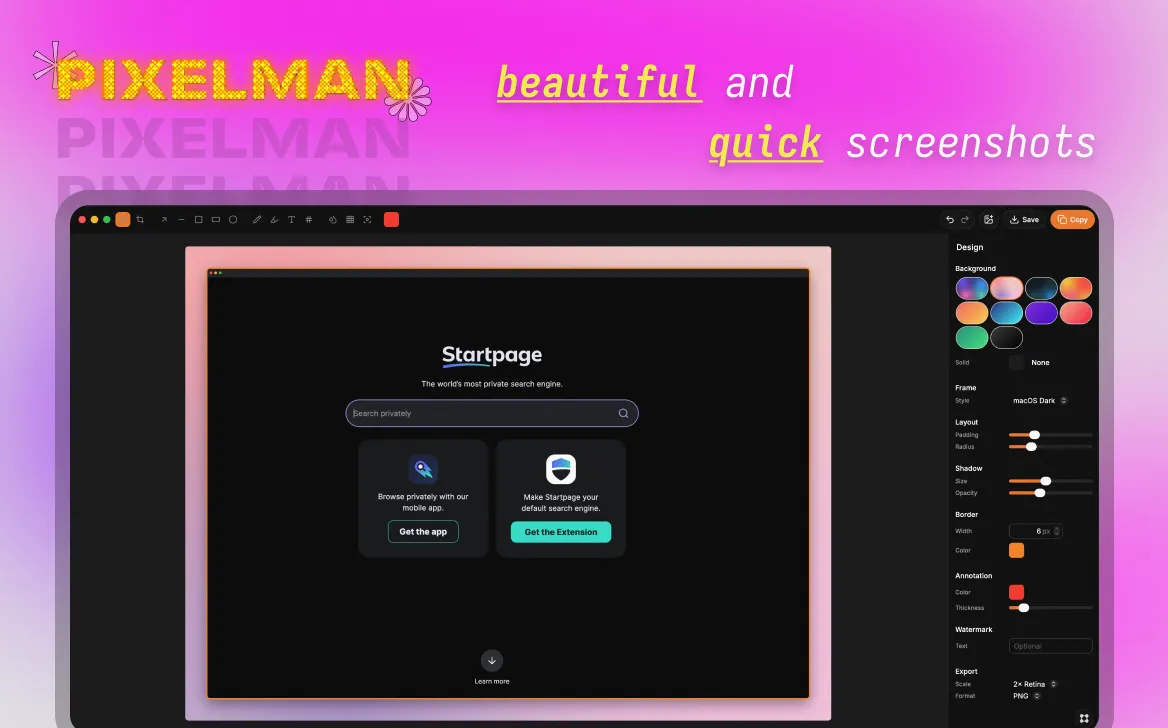Viewport: 1168px width, 728px height.
Task: Open the orange Border Color swatch
Action: [x=1016, y=551]
